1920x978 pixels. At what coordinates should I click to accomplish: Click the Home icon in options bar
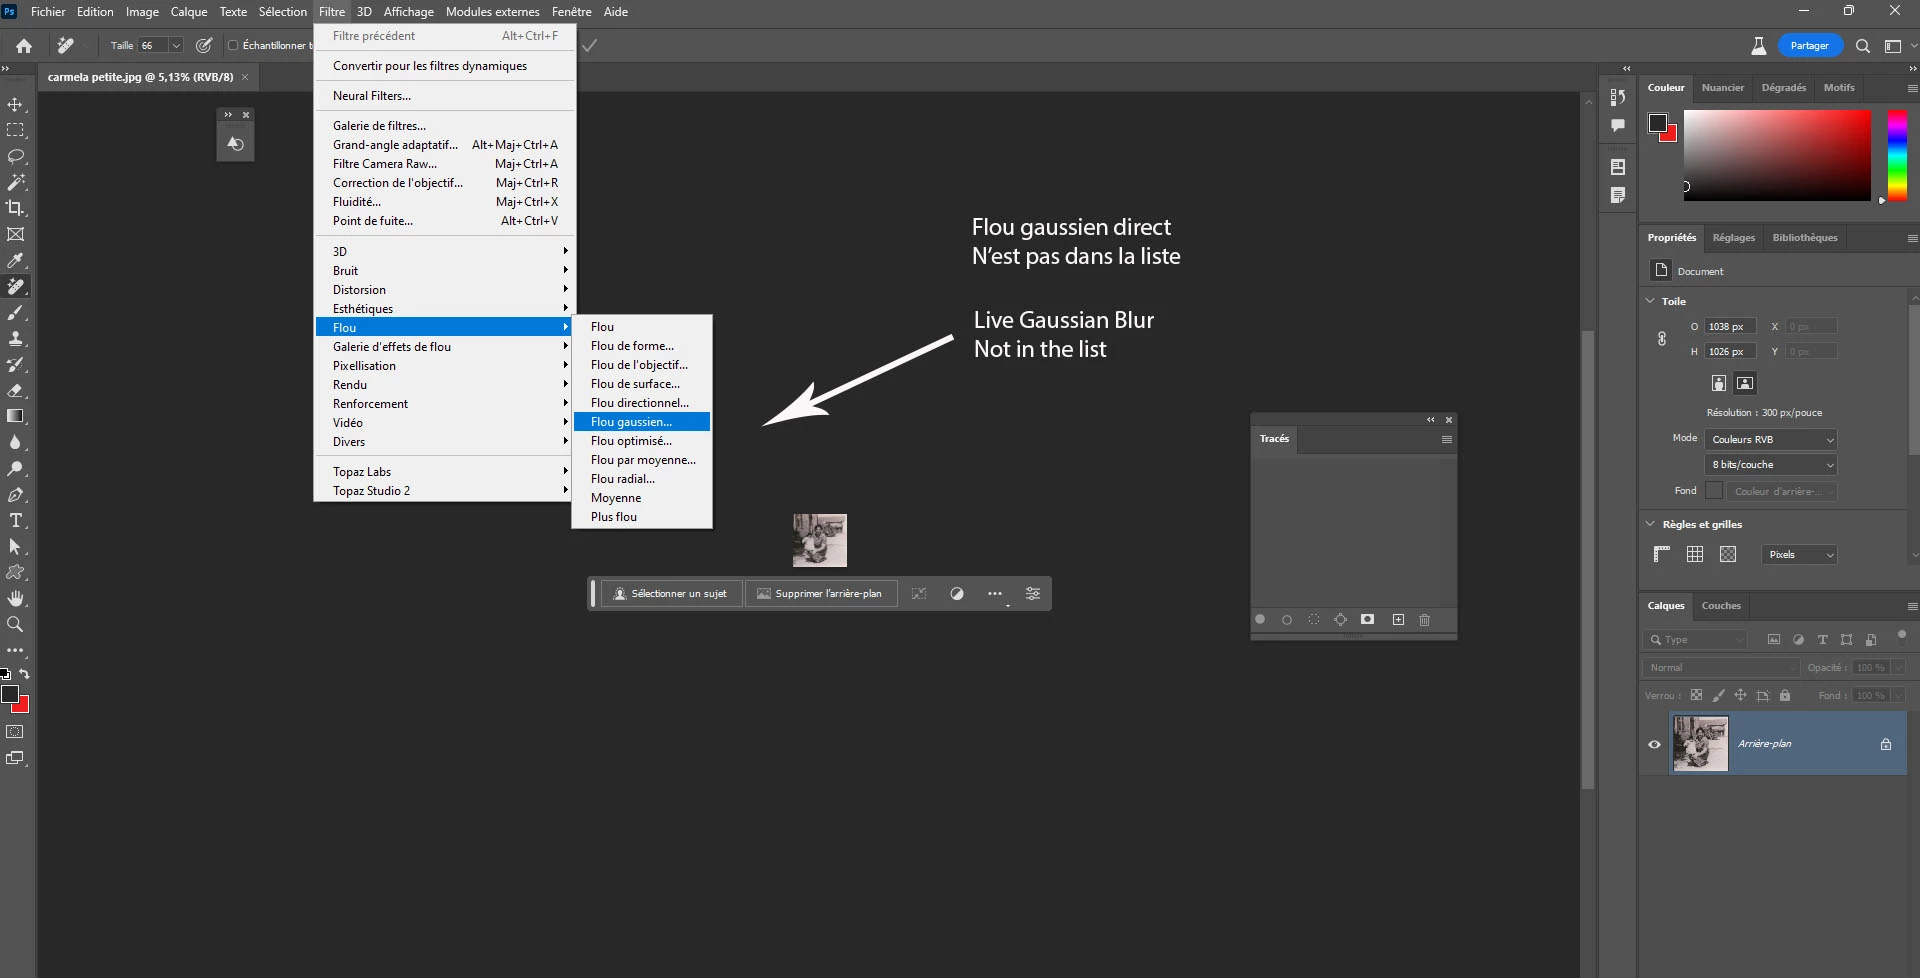[x=24, y=45]
